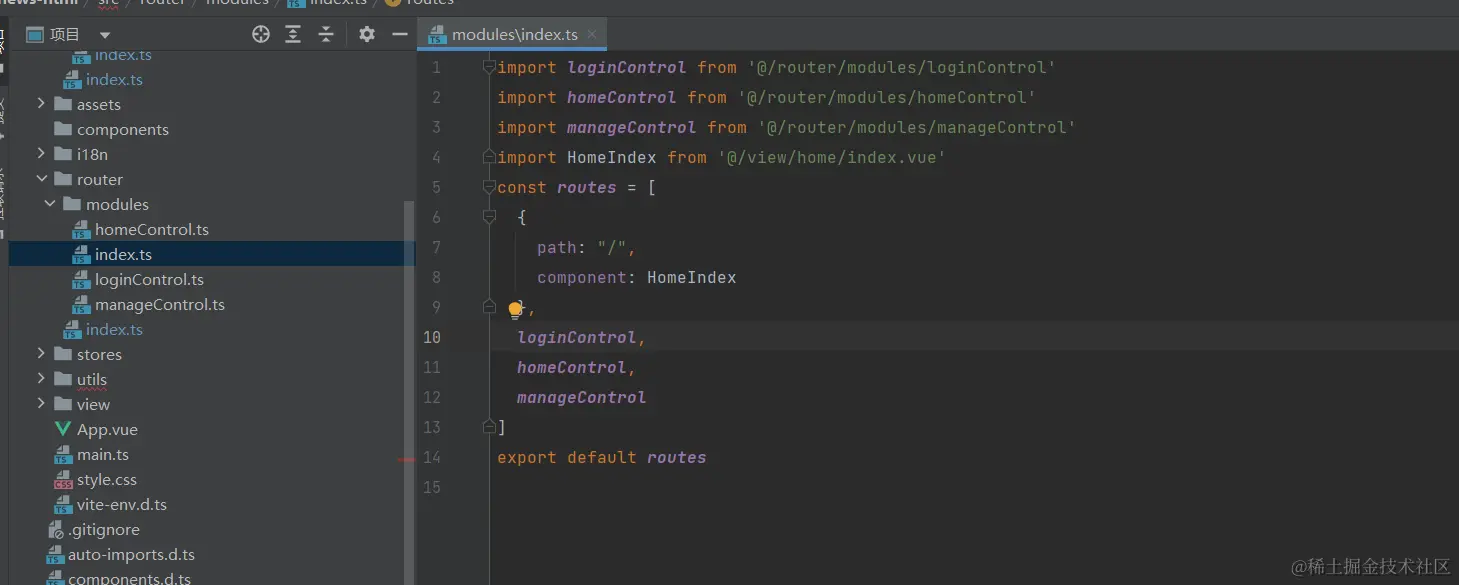Viewport: 1459px width, 585px height.
Task: Click line number 14 in gutter
Action: (x=431, y=457)
